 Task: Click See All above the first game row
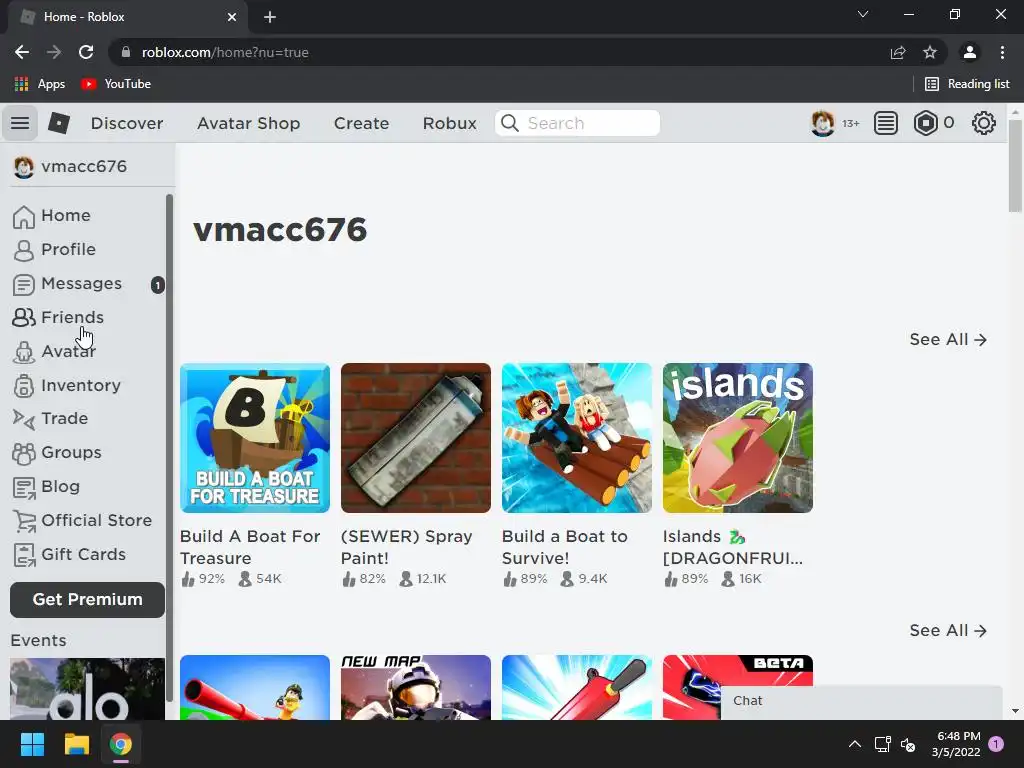[x=948, y=340]
